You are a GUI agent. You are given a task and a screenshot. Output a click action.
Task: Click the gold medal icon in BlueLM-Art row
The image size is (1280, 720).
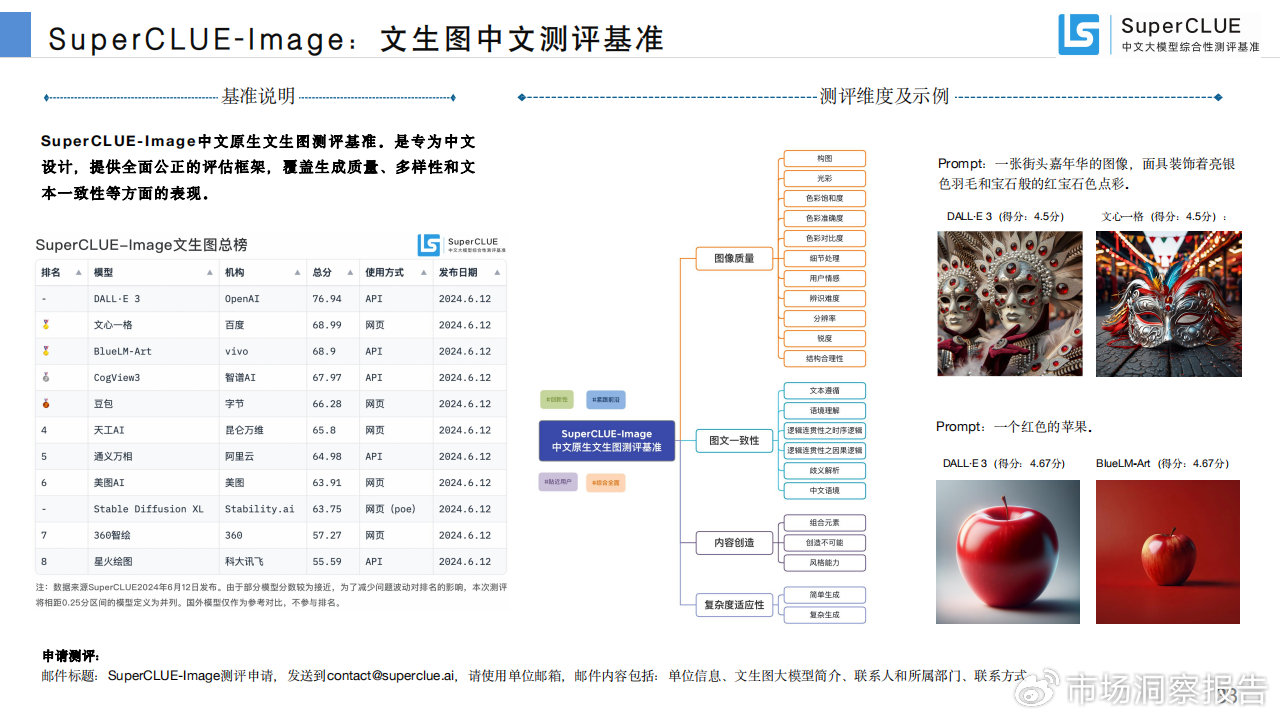coord(44,351)
